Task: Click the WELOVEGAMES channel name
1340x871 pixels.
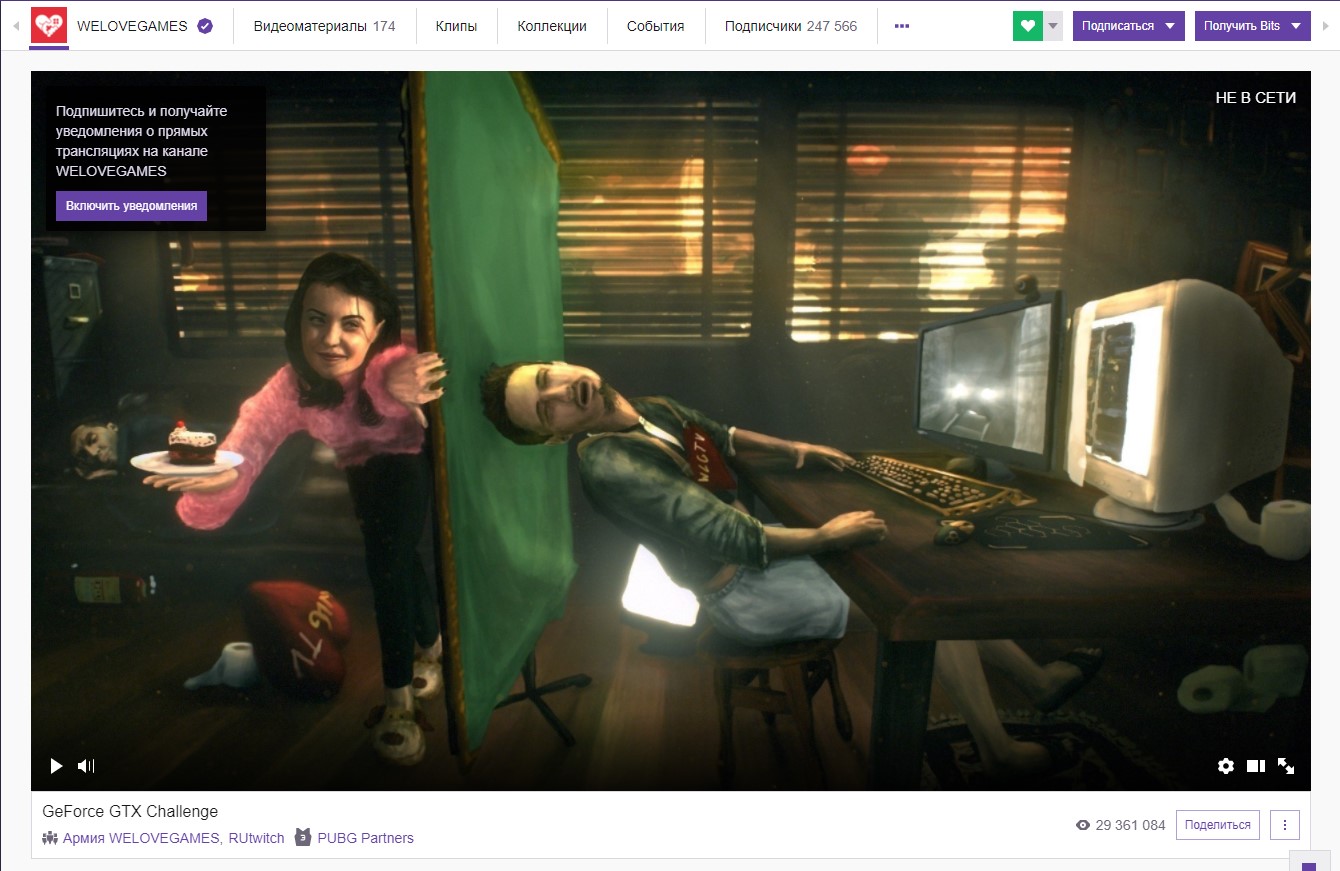Action: (132, 26)
